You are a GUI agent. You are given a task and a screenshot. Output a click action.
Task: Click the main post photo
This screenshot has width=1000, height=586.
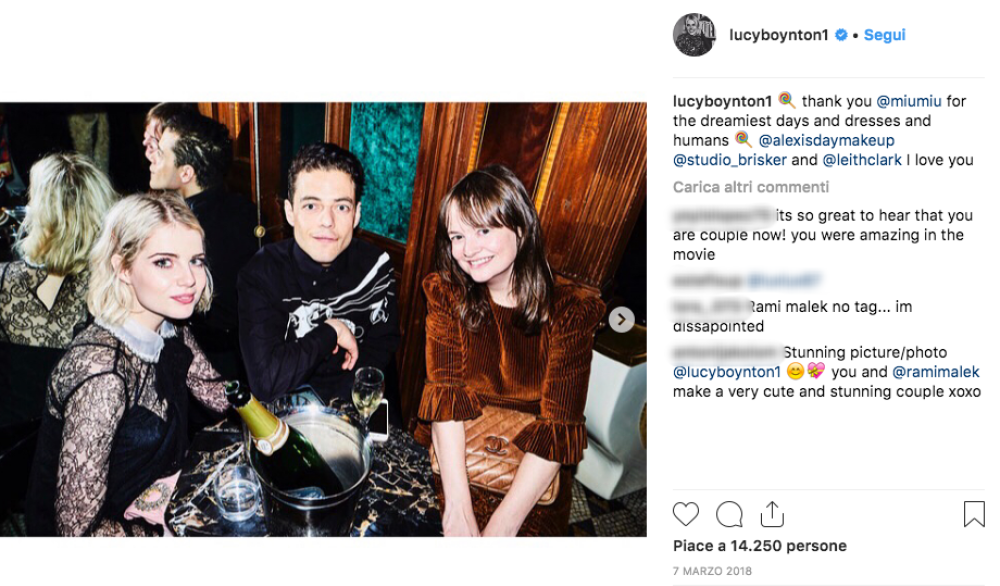323,319
